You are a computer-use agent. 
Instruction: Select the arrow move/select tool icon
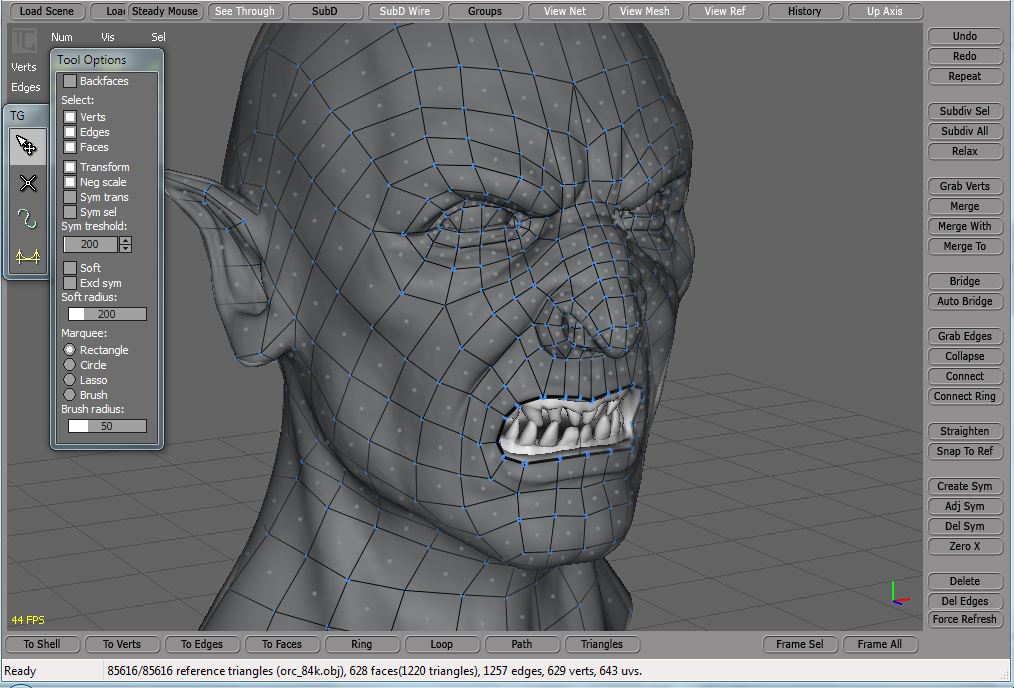coord(27,147)
